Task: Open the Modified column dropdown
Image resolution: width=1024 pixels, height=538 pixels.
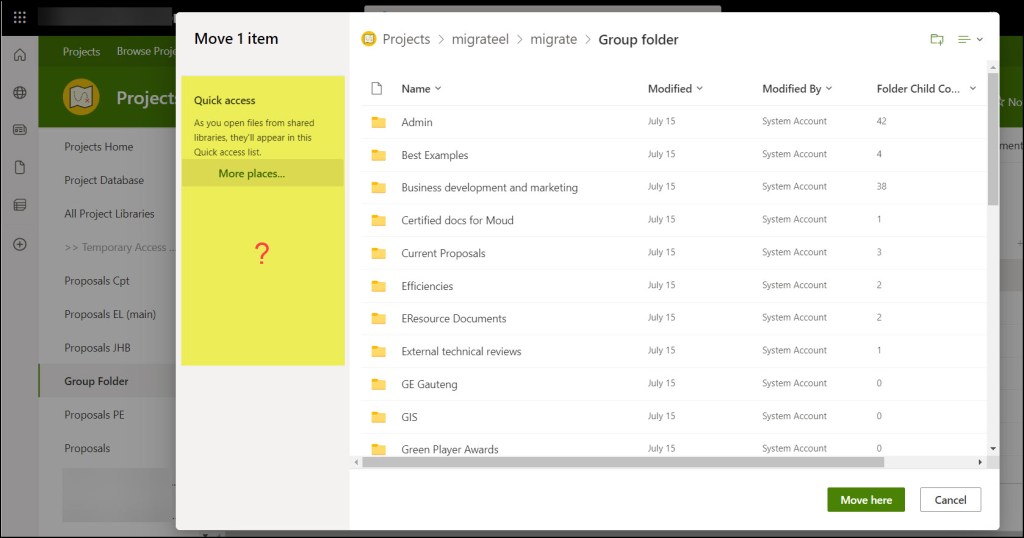Action: pos(675,88)
